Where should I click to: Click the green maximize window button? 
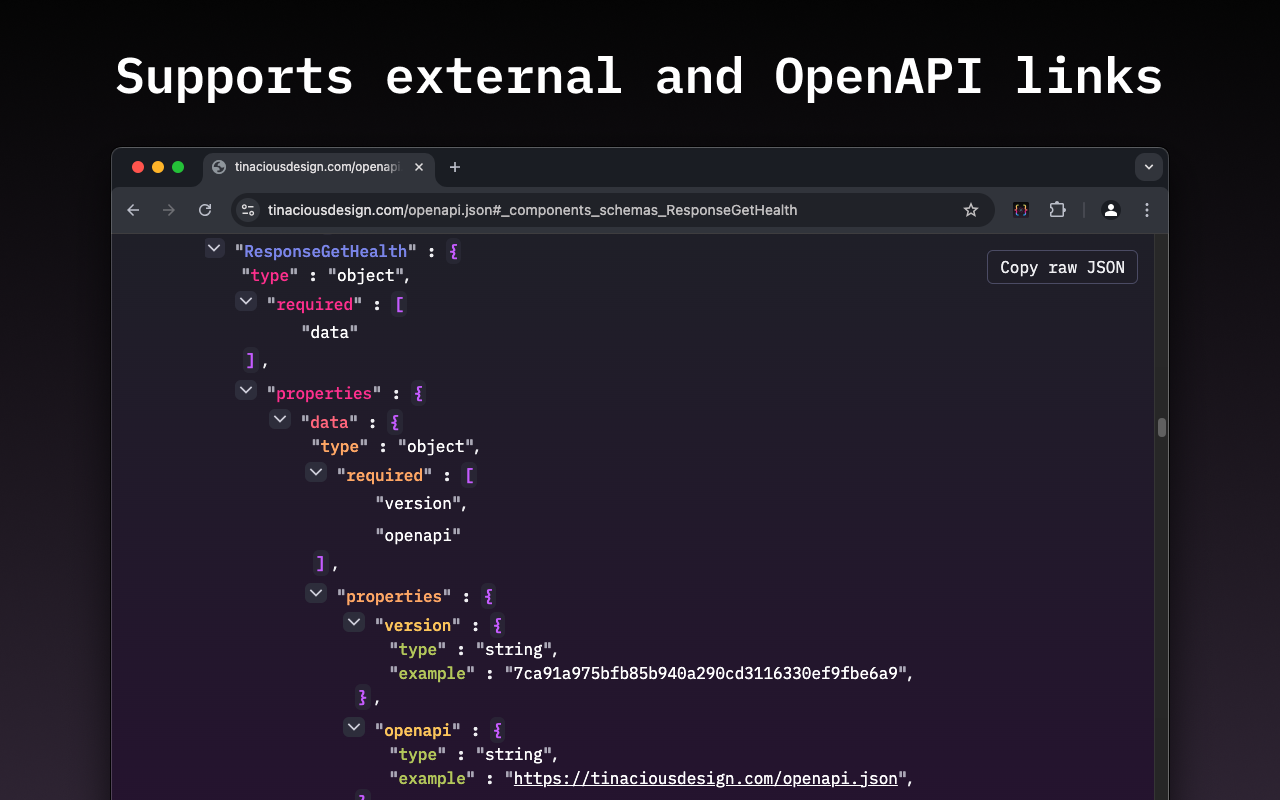coord(178,167)
